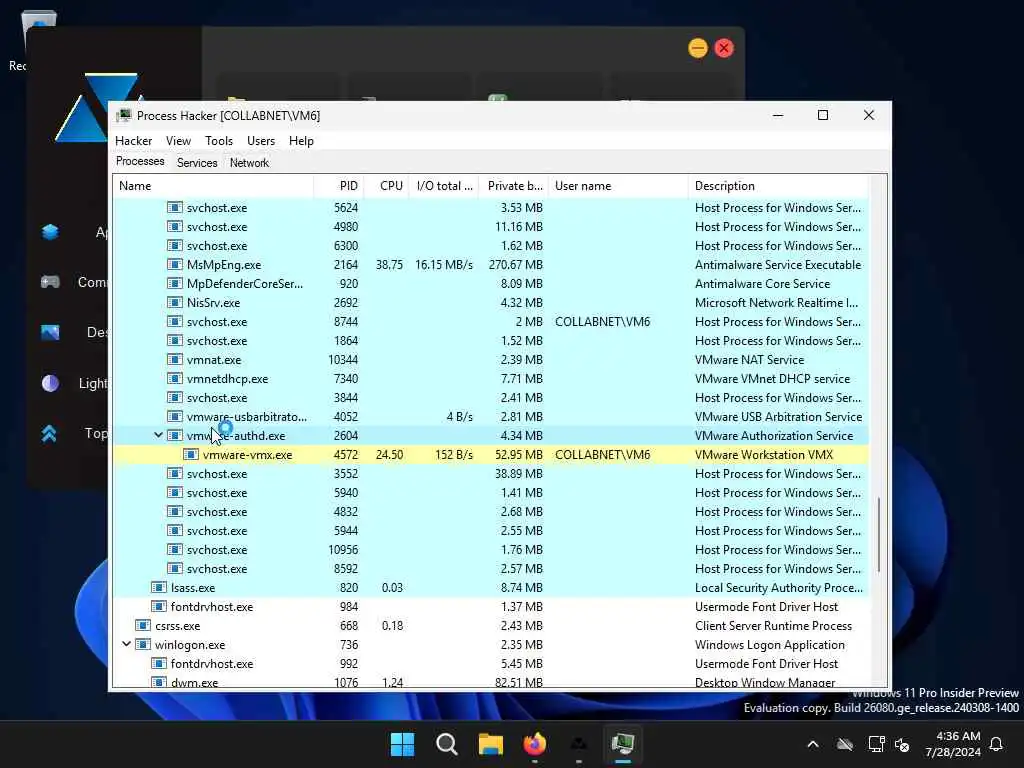Click the game controller icon in background app

coord(50,281)
